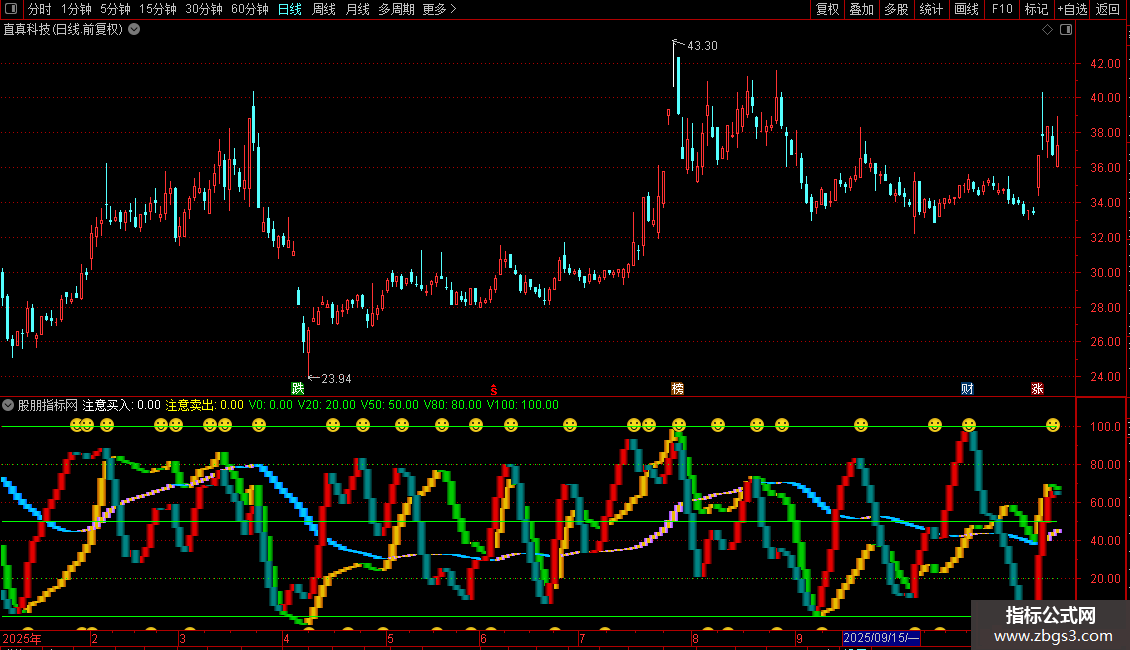The width and height of the screenshot is (1130, 650).
Task: Click the diamond icon above the price axis
Action: (1048, 30)
